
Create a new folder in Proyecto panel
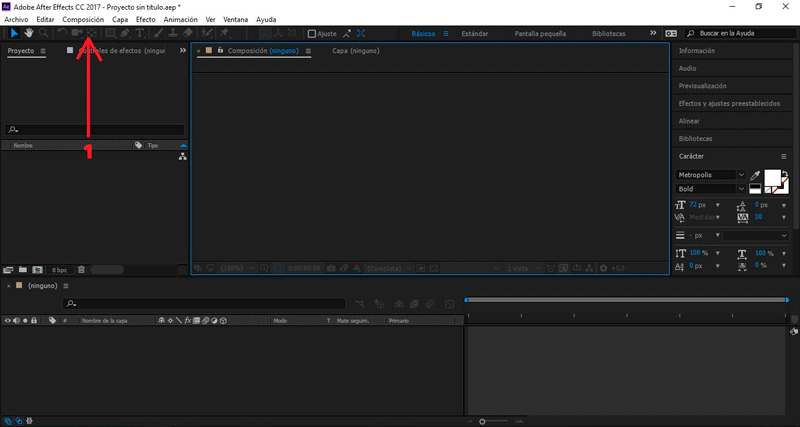pyautogui.click(x=22, y=269)
